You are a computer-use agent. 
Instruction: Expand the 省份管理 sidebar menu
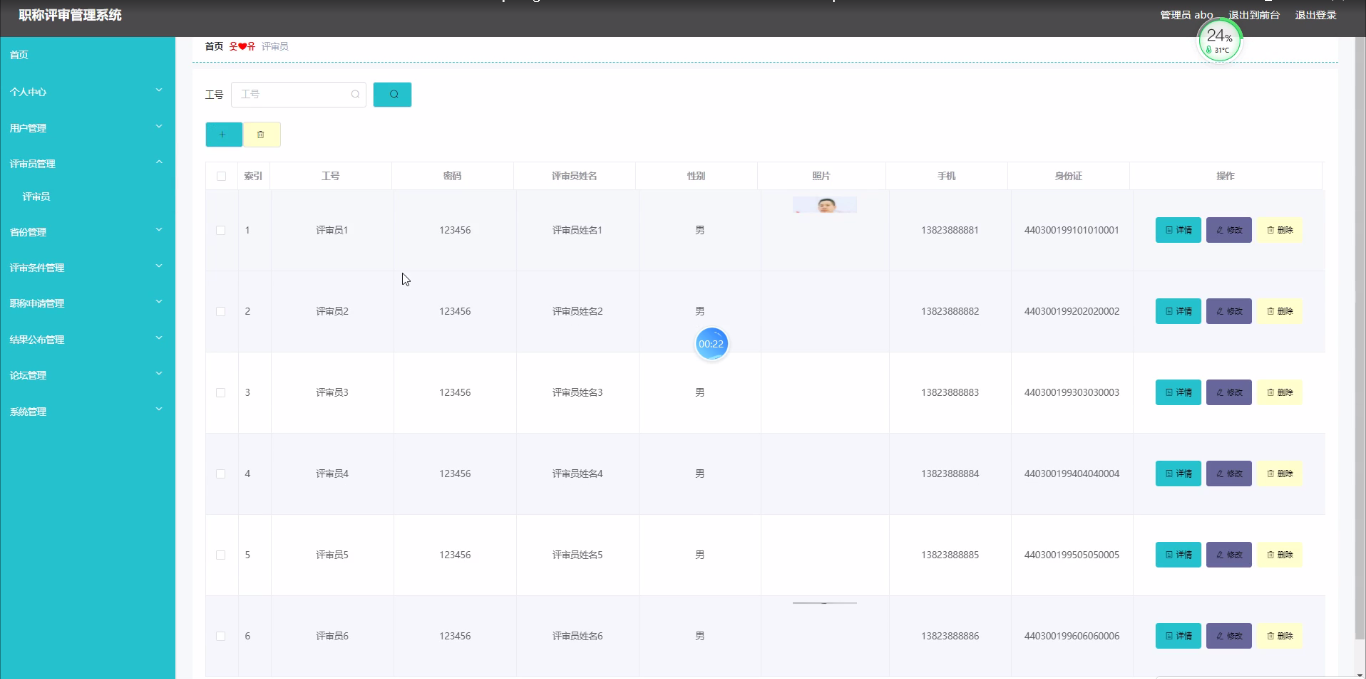click(87, 231)
